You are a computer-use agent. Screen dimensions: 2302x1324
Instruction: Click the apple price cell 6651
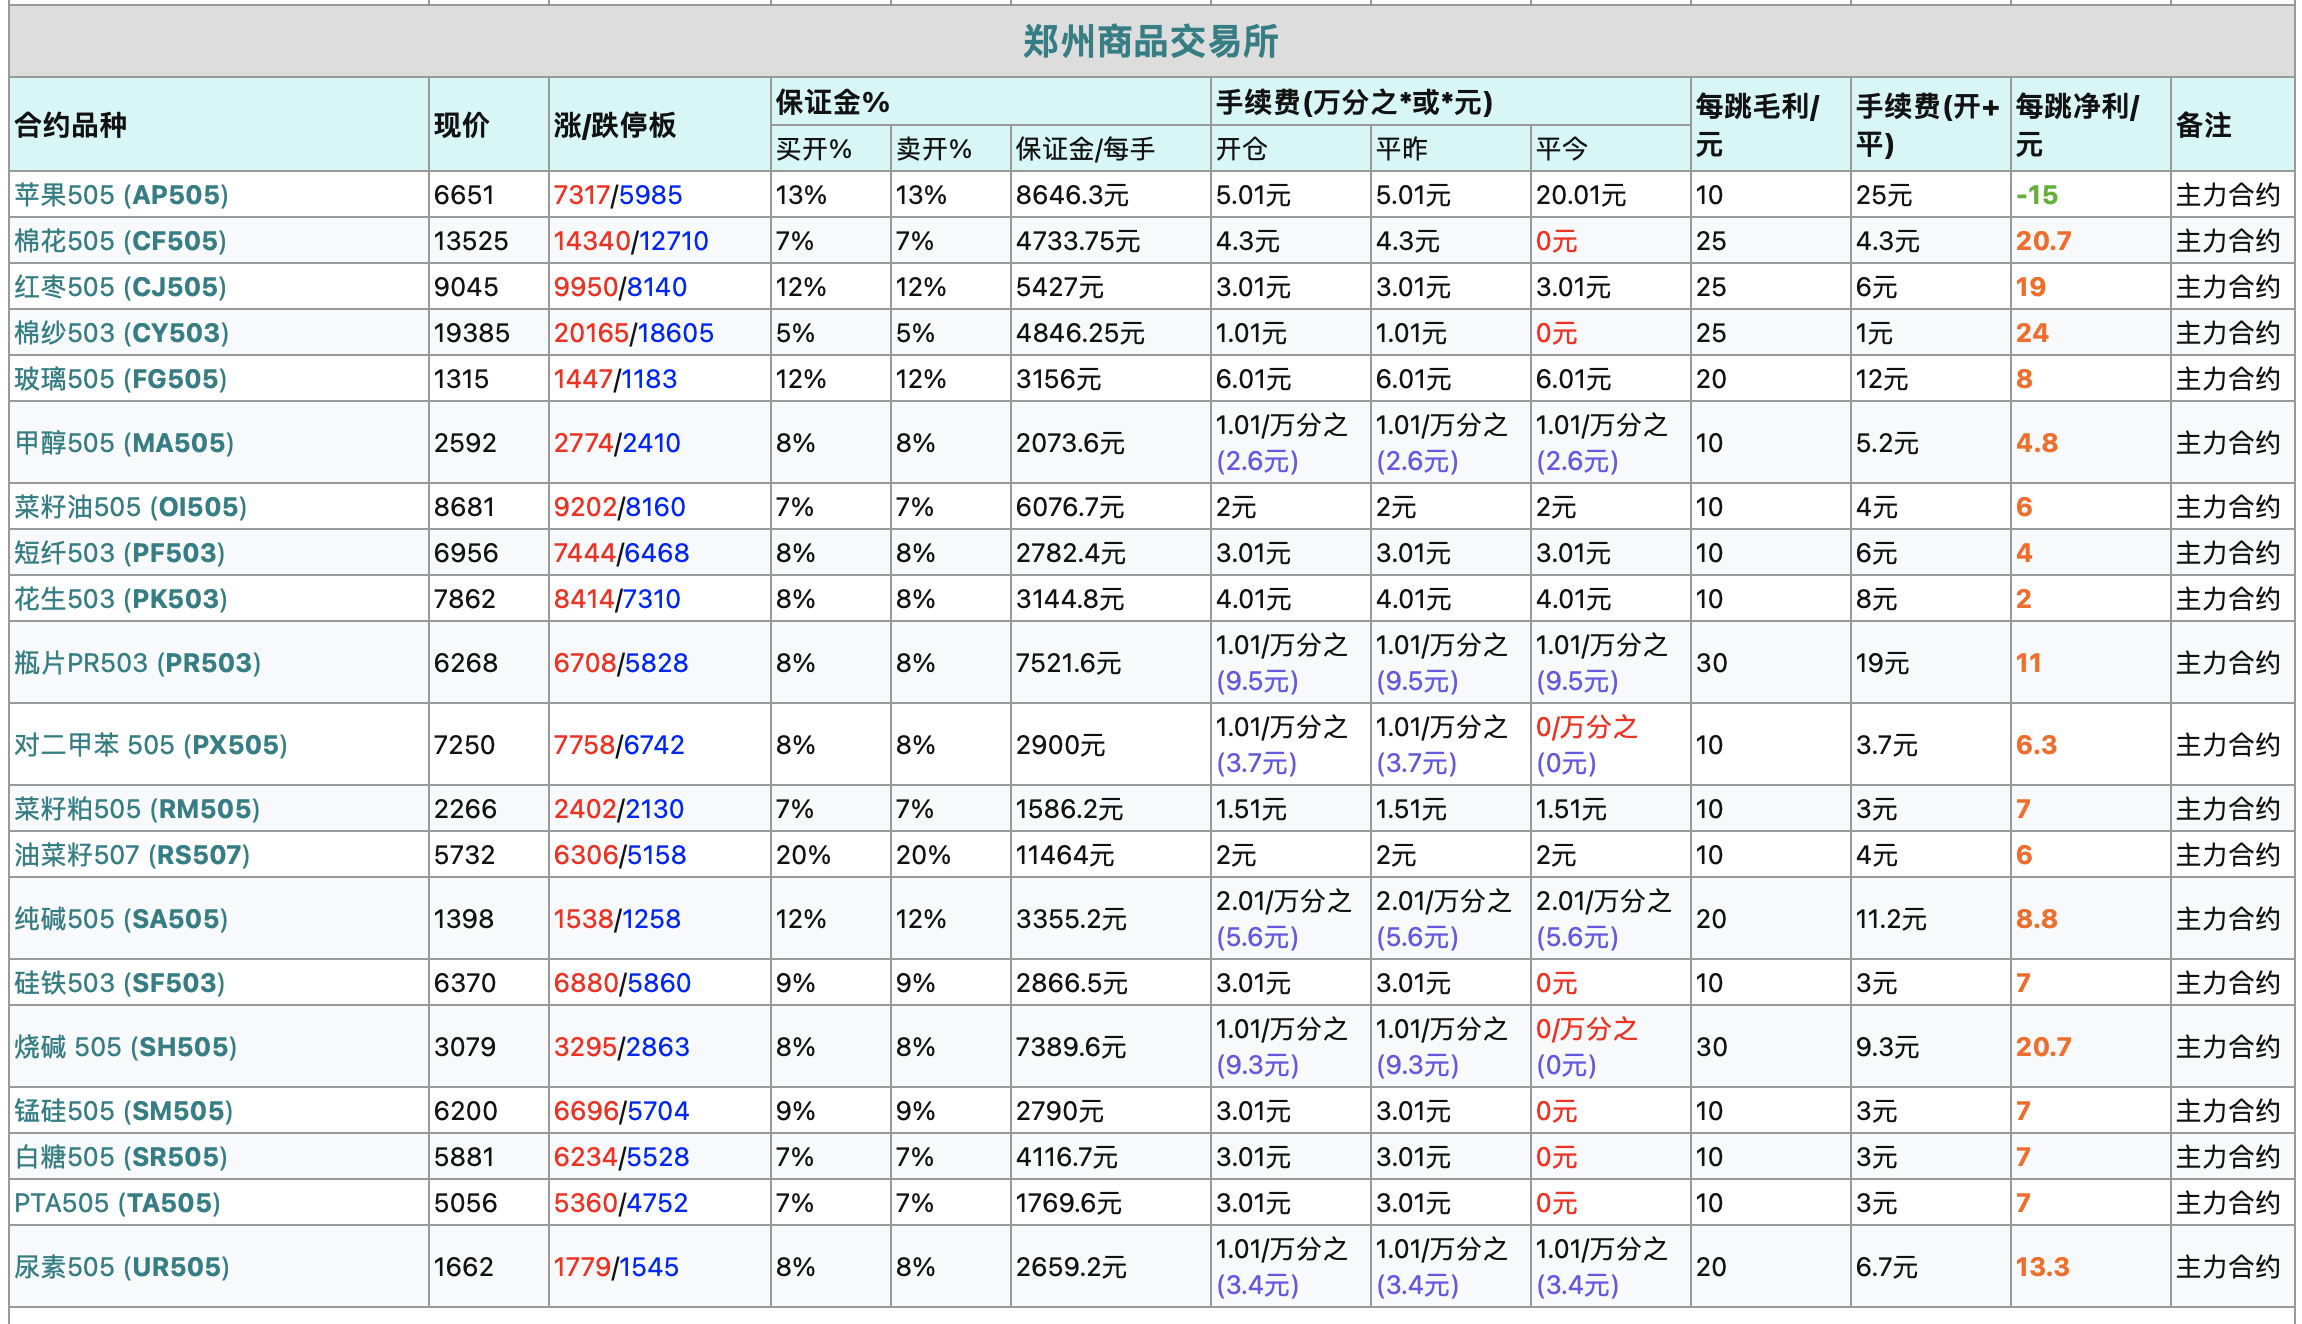(x=464, y=195)
